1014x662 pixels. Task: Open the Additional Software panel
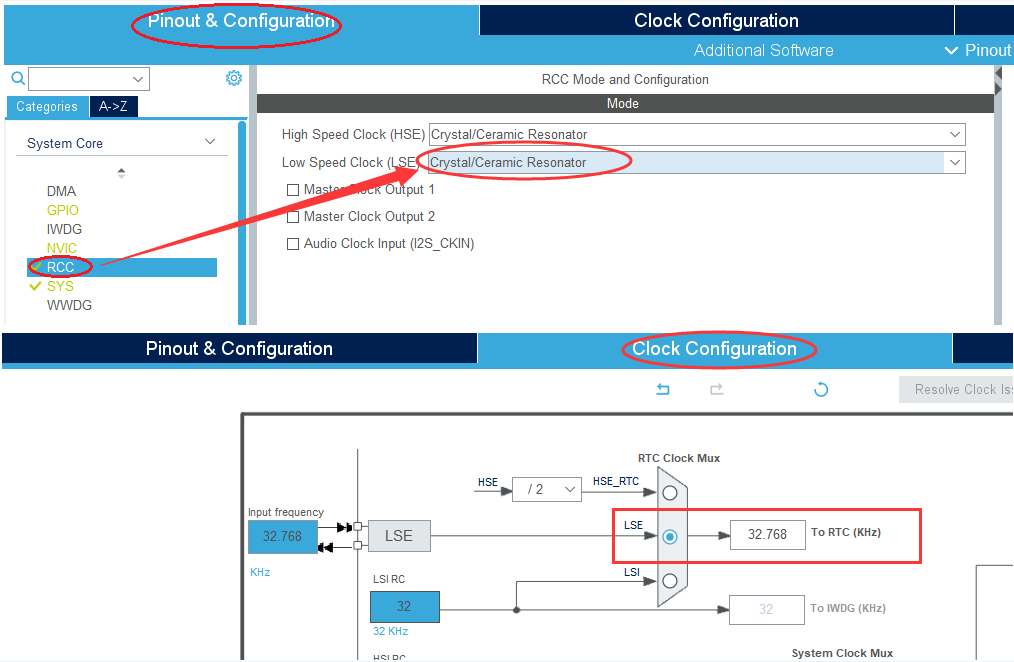coord(763,50)
